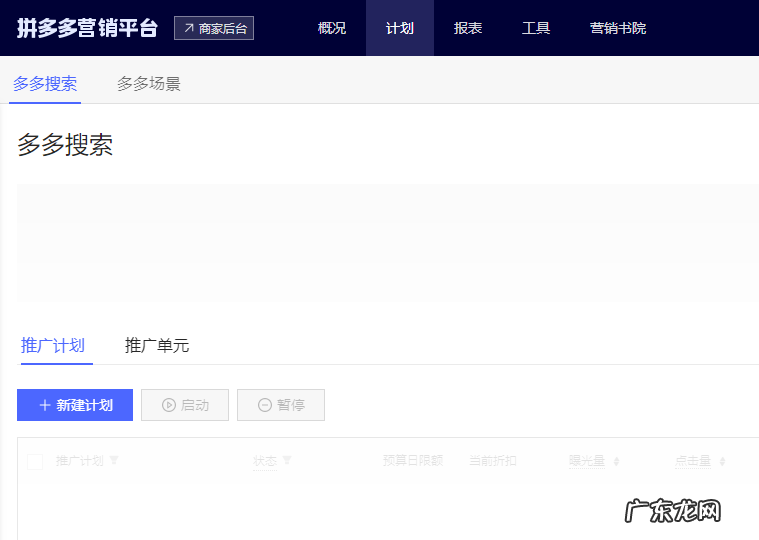Open the 状态 column filter icon
This screenshot has width=759, height=540.
(287, 460)
